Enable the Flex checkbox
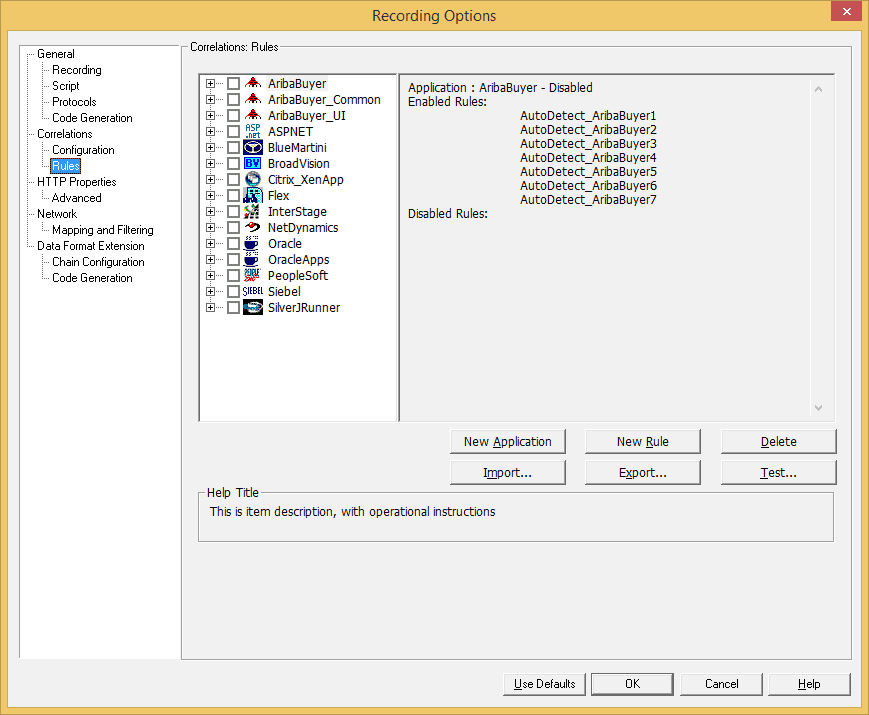 pyautogui.click(x=233, y=196)
